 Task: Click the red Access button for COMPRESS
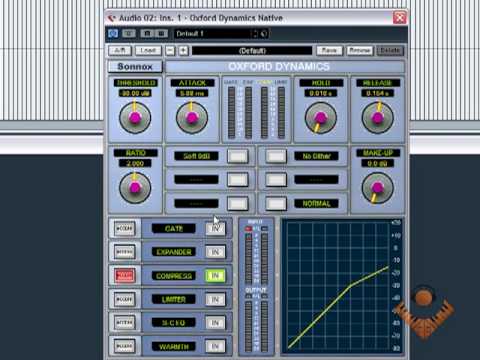125,276
